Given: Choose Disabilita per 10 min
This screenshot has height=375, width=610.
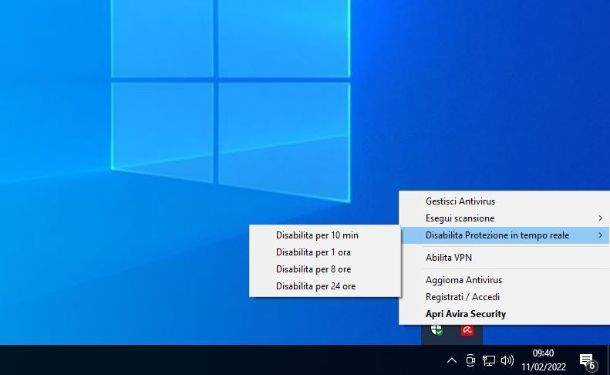Looking at the screenshot, I should [325, 235].
